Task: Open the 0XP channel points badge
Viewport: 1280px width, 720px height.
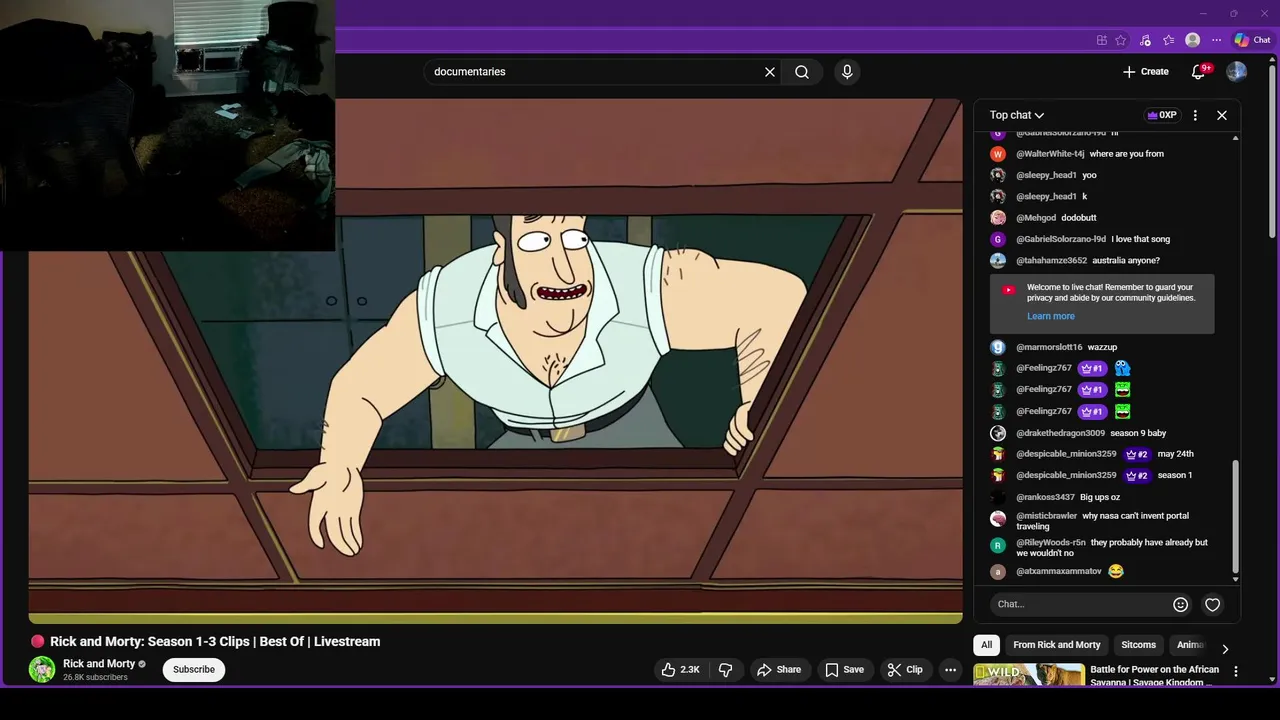Action: 1162,115
